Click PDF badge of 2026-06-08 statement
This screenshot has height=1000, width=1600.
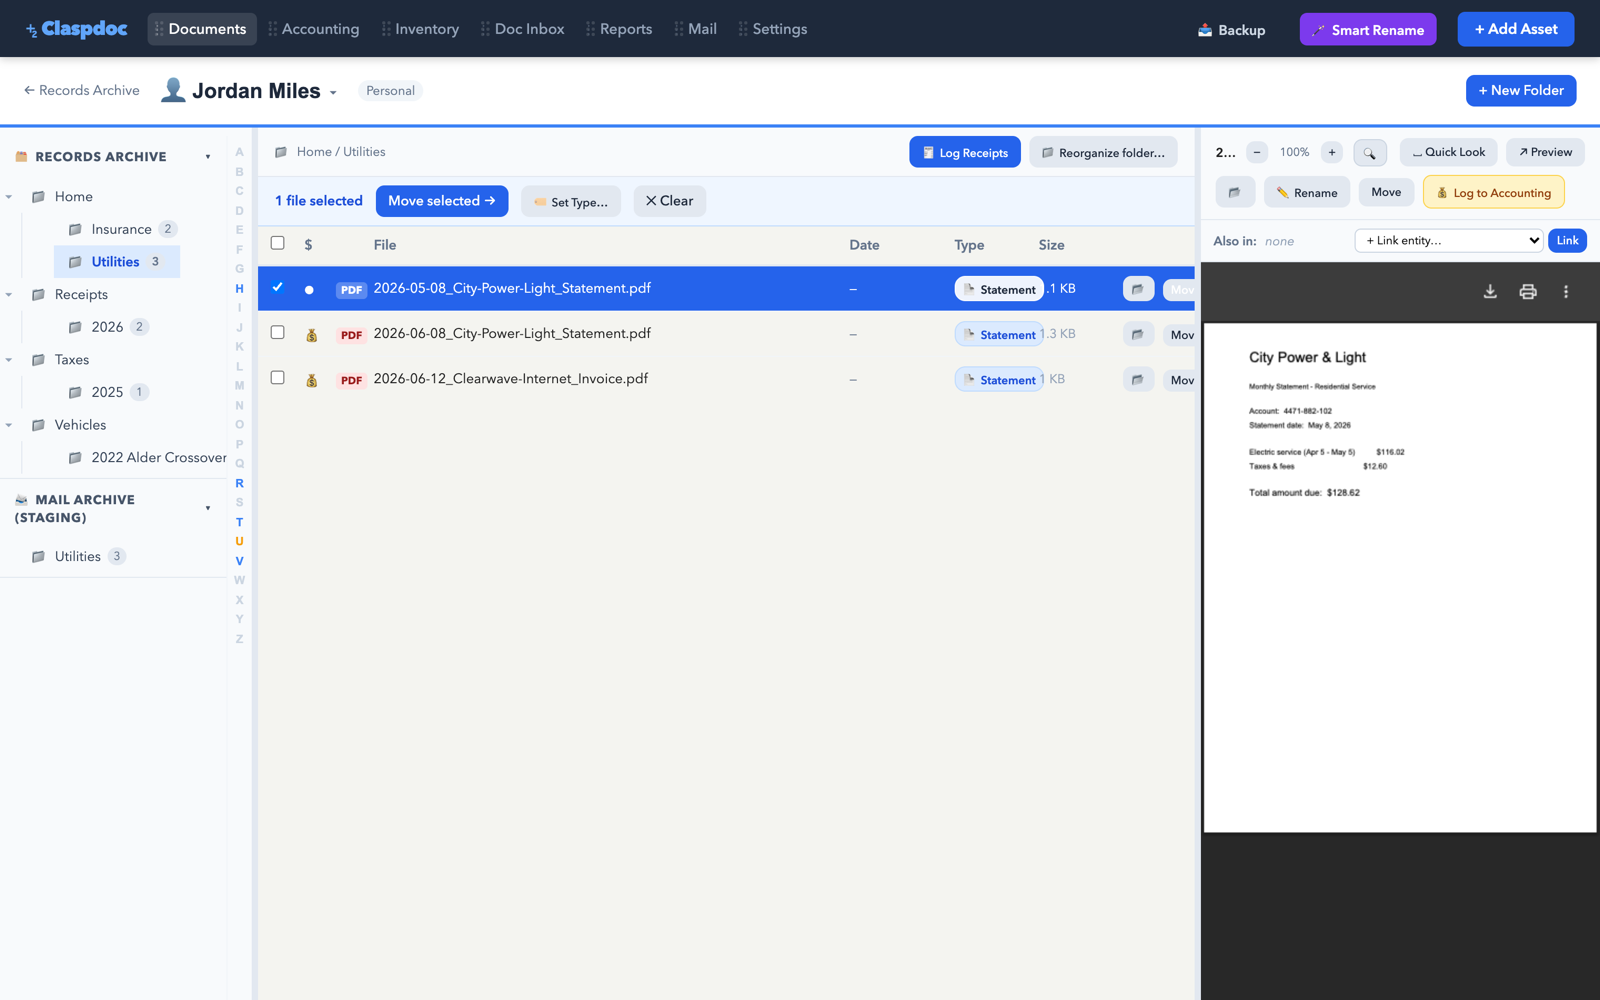click(351, 335)
